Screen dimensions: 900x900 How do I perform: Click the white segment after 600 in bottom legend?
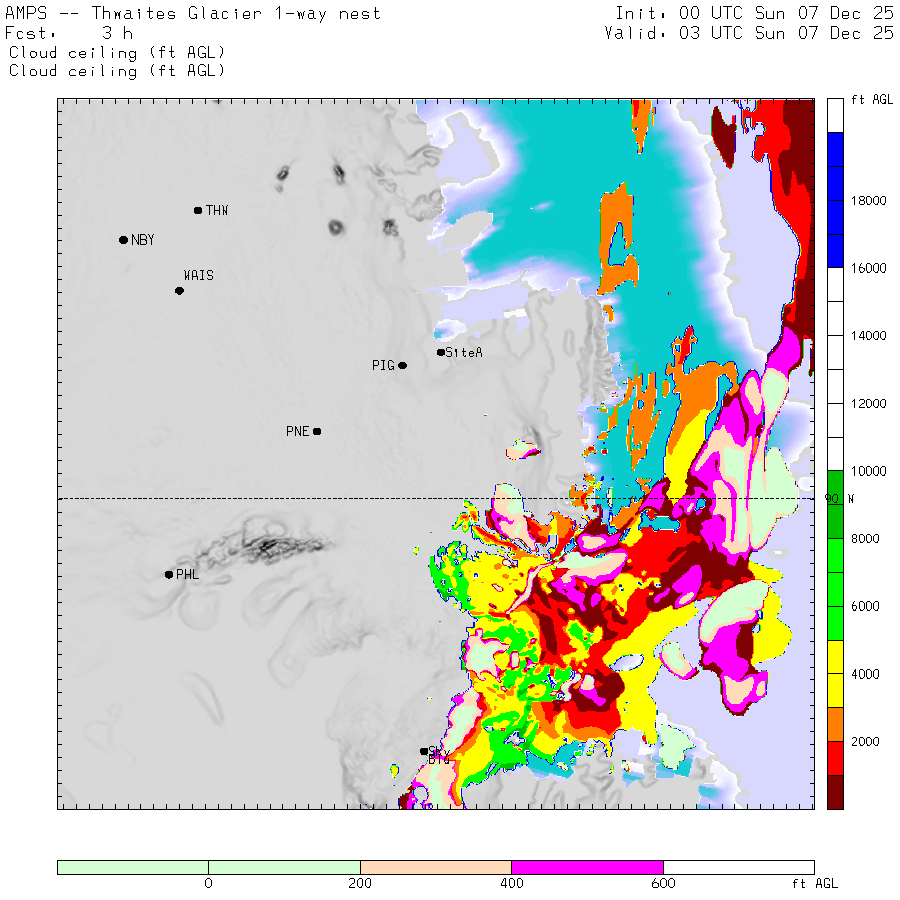(x=739, y=867)
